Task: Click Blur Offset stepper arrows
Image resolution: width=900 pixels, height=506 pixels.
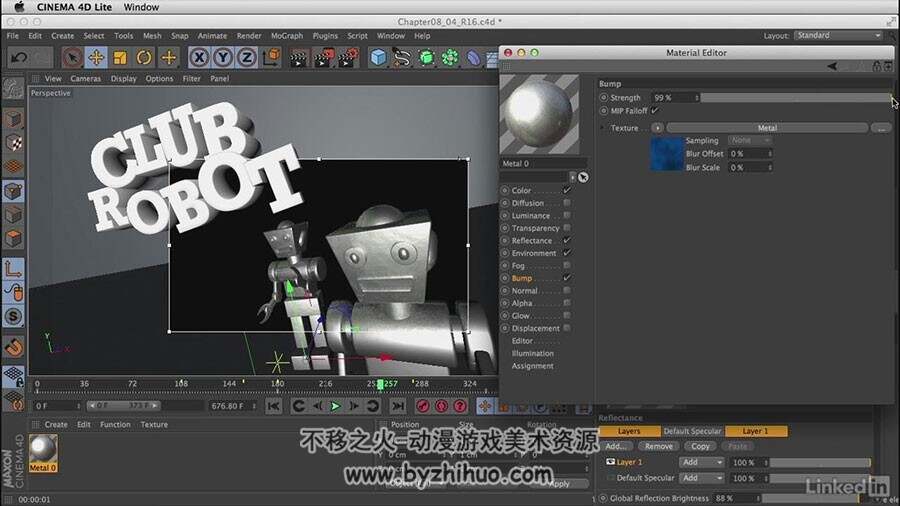Action: point(770,154)
